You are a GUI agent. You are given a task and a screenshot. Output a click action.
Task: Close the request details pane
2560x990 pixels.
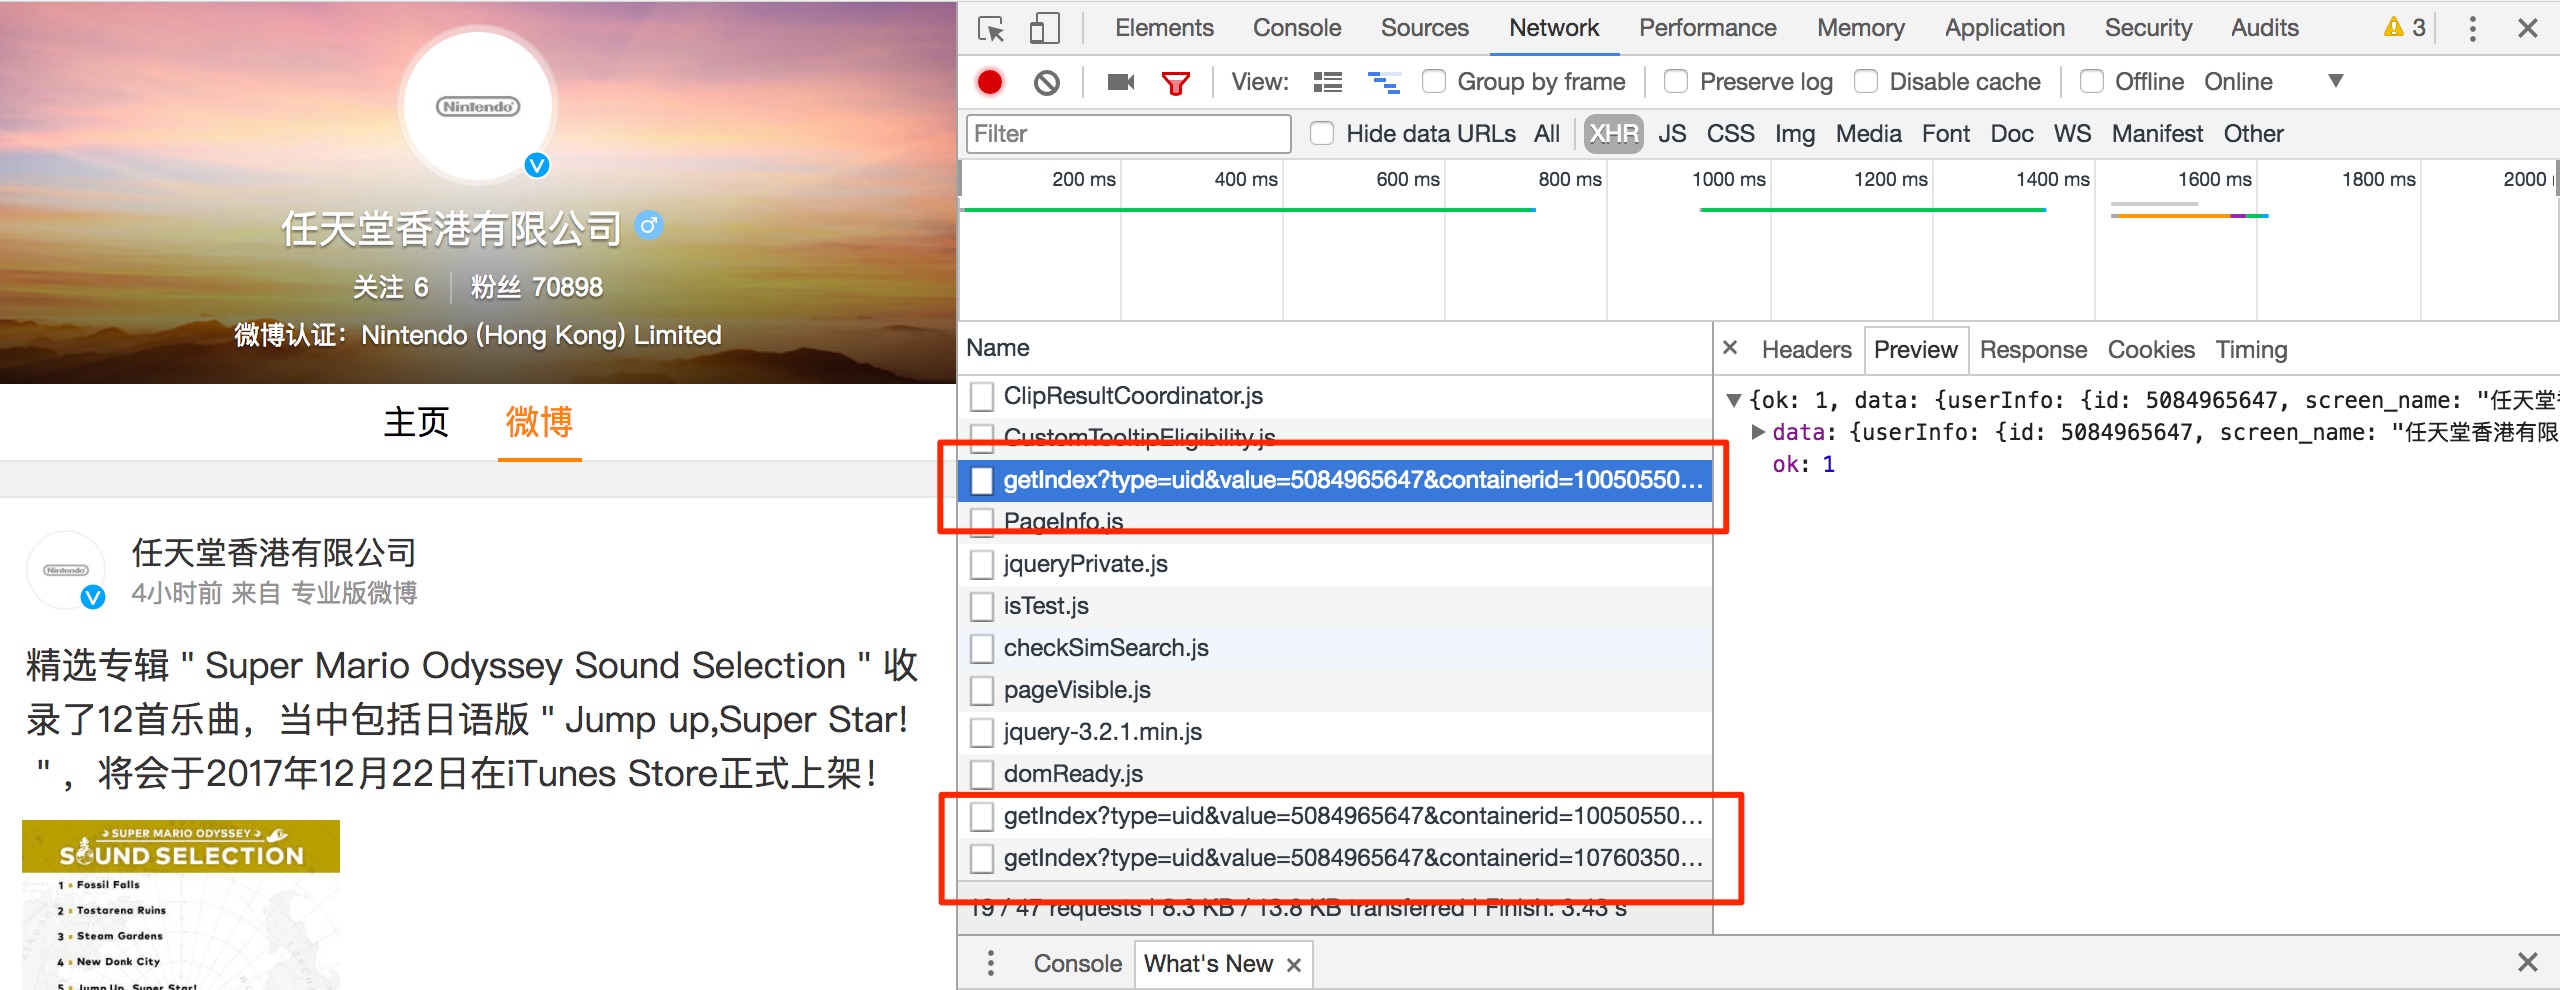pos(1730,348)
